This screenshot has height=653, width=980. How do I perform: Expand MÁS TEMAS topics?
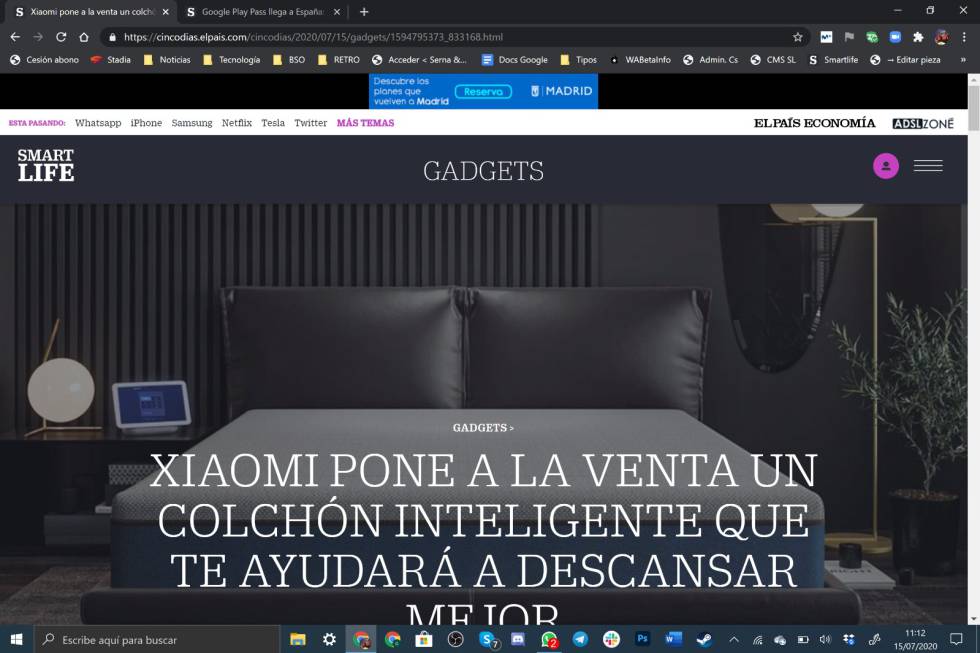366,123
